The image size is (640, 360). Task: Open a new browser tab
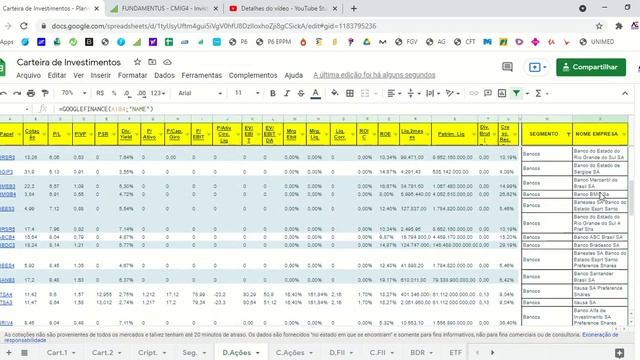[x=354, y=8]
